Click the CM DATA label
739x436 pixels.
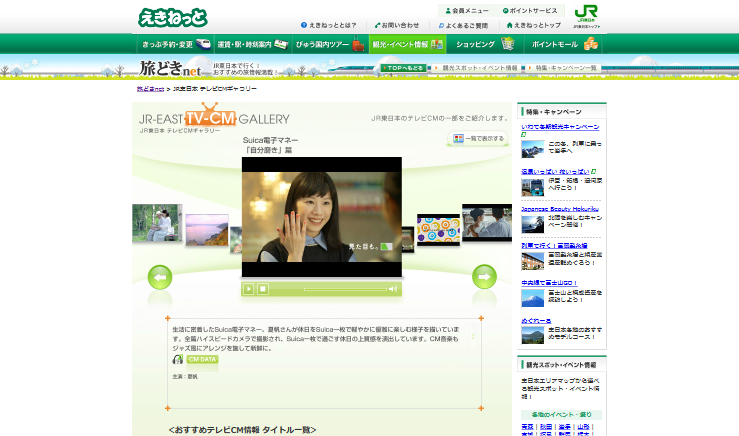click(x=202, y=359)
